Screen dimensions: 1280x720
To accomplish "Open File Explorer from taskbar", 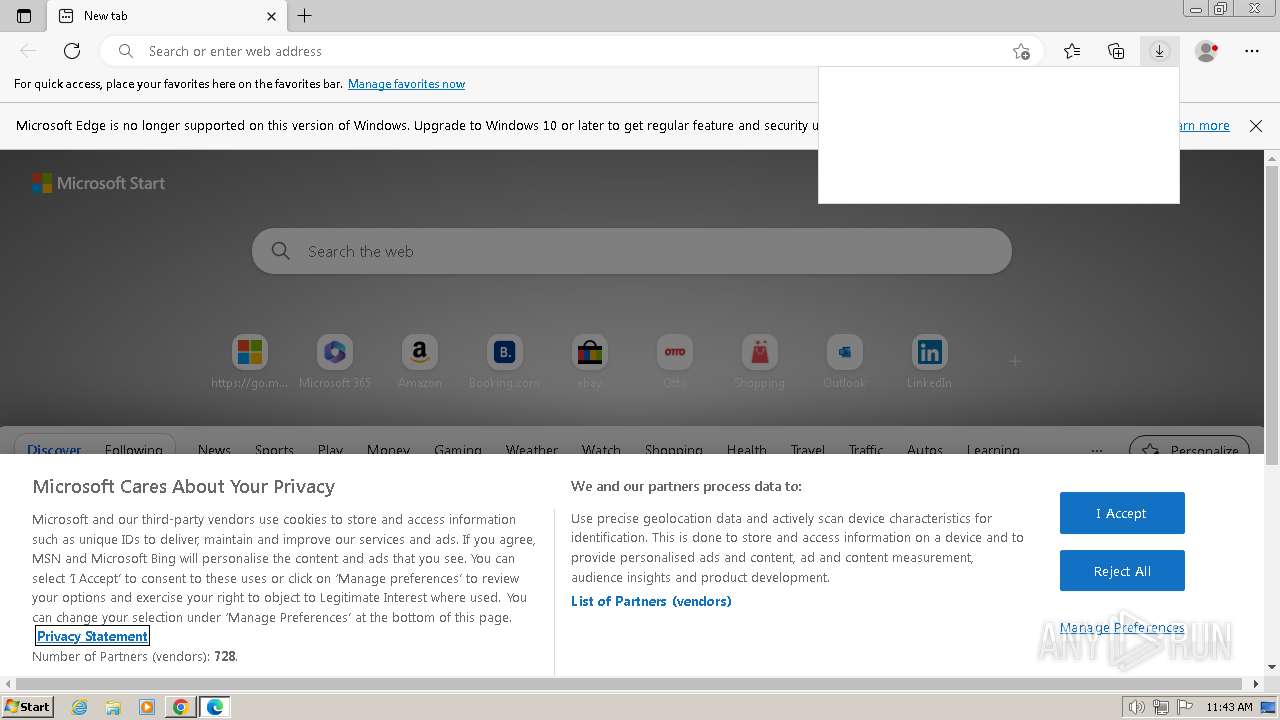I will pyautogui.click(x=113, y=707).
